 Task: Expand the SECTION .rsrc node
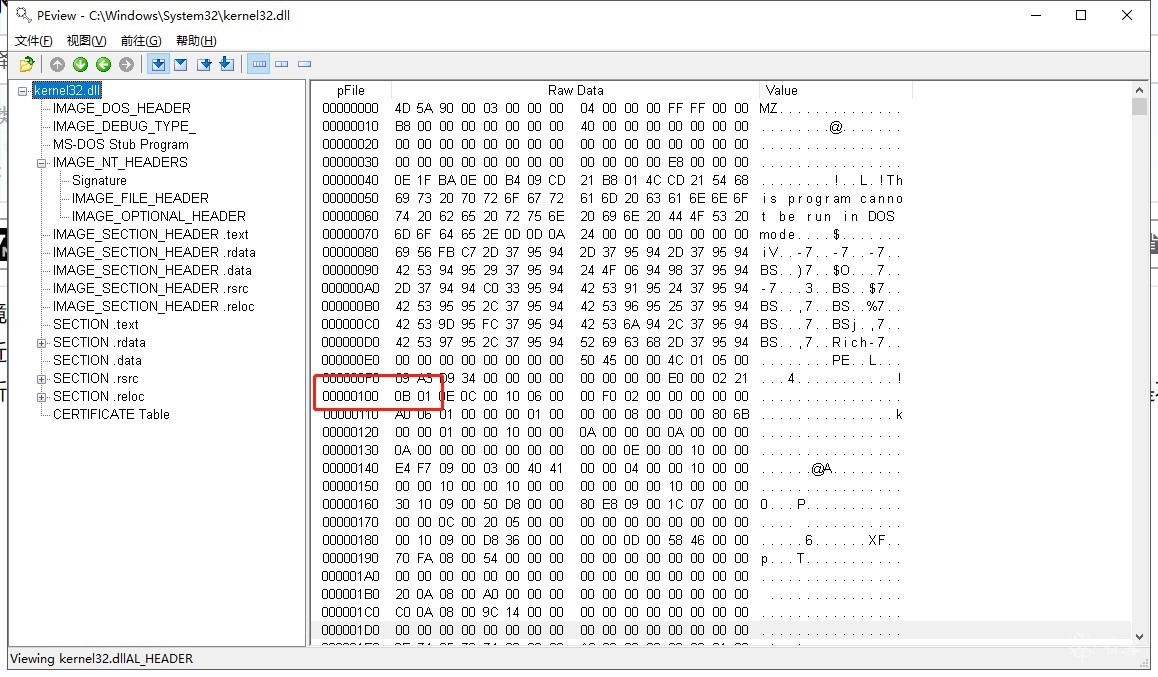41,379
